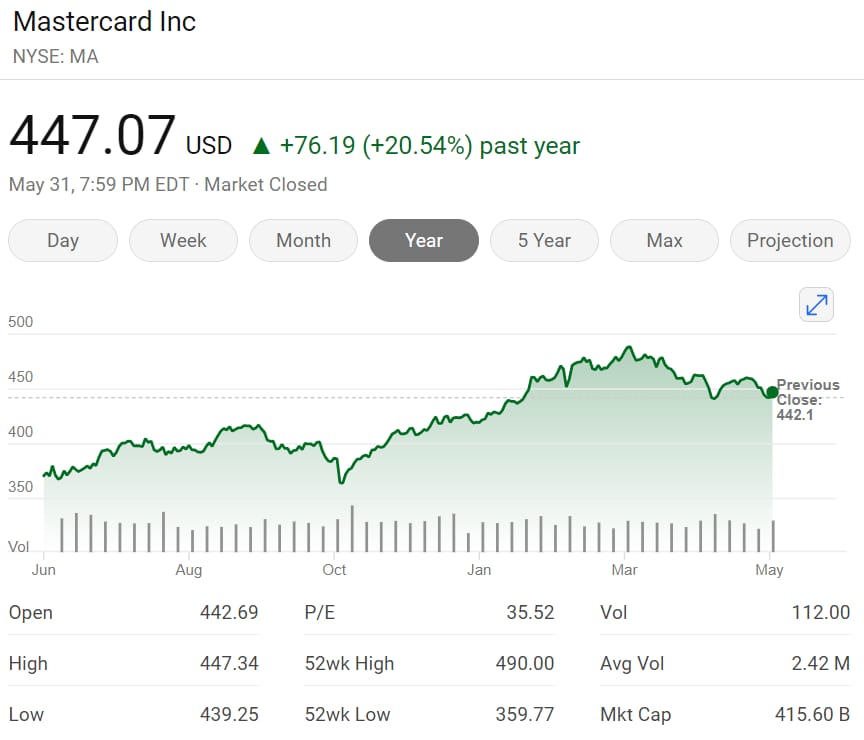
Task: Click the green up-arrow gain indicator
Action: pos(261,146)
